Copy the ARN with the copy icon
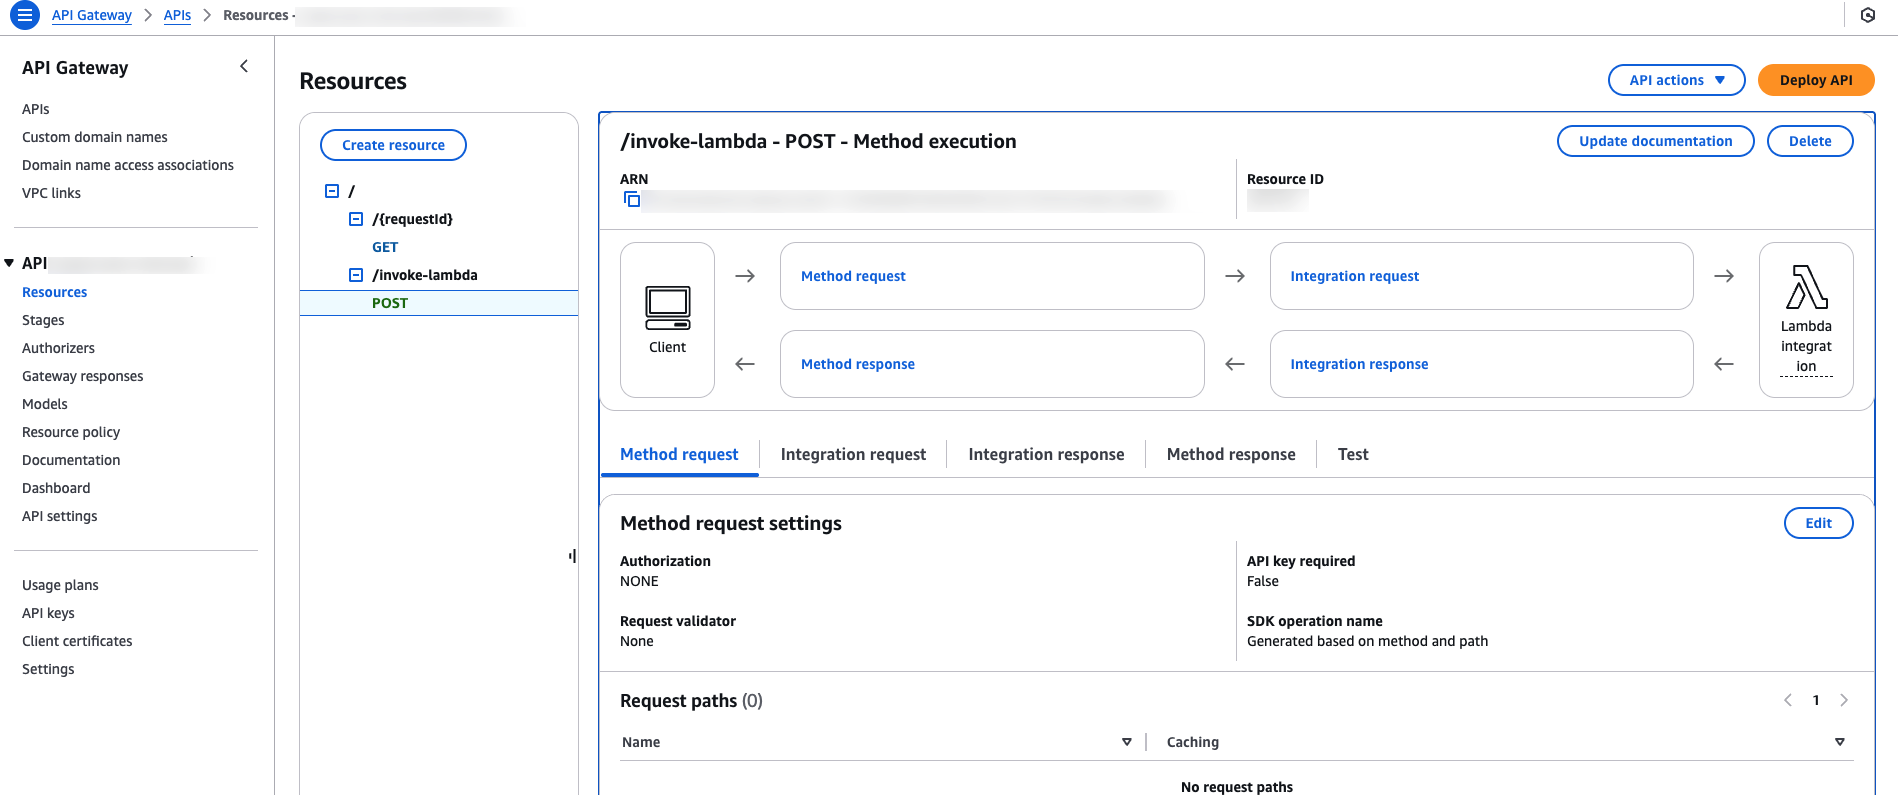 coord(632,200)
